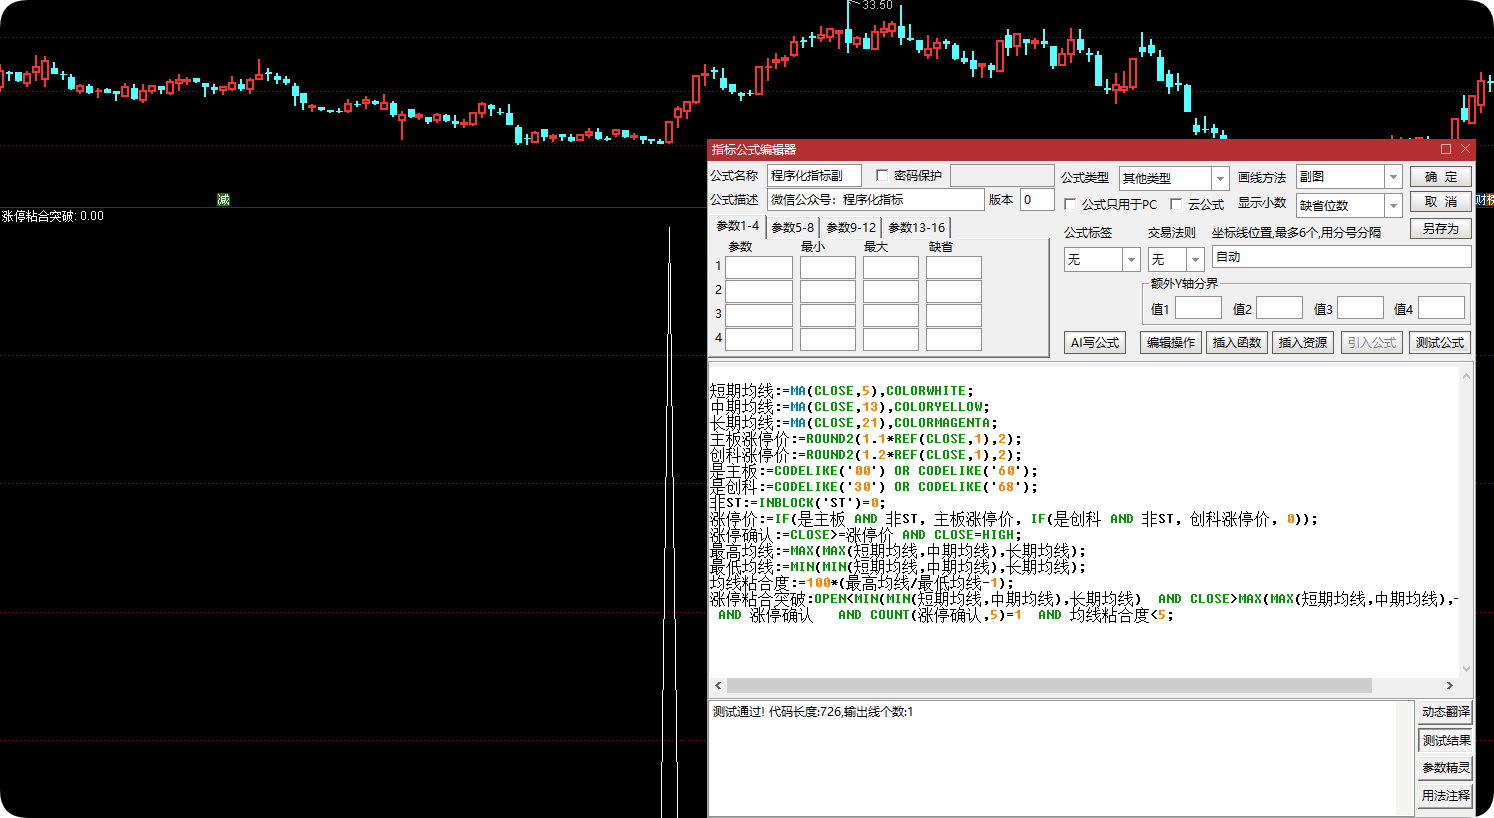Run the 测试公式 button
1494x818 pixels.
pos(1440,343)
